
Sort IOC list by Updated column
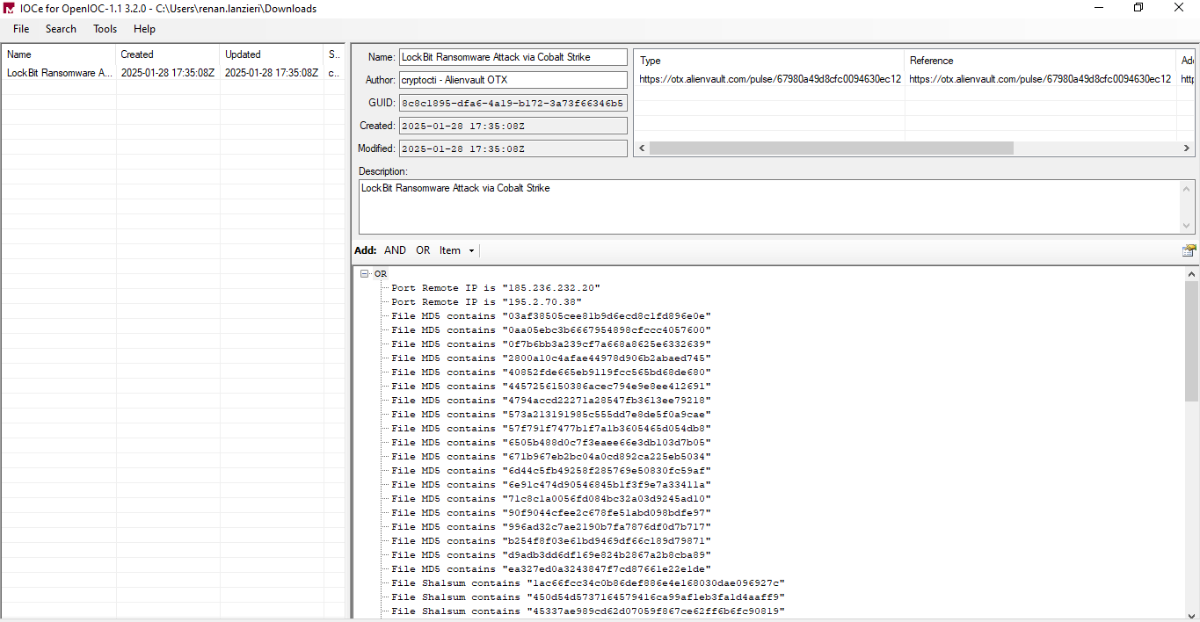[x=271, y=54]
